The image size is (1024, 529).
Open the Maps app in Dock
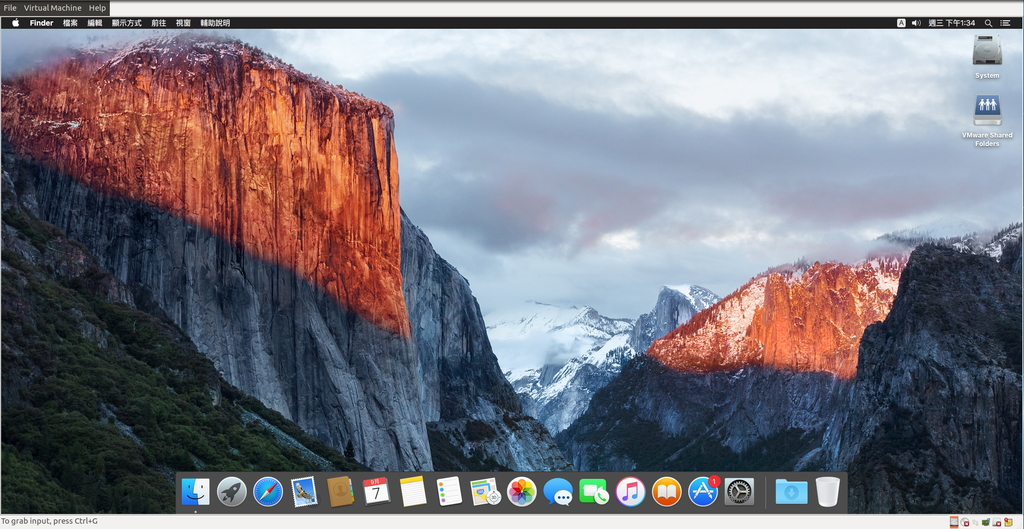point(485,492)
